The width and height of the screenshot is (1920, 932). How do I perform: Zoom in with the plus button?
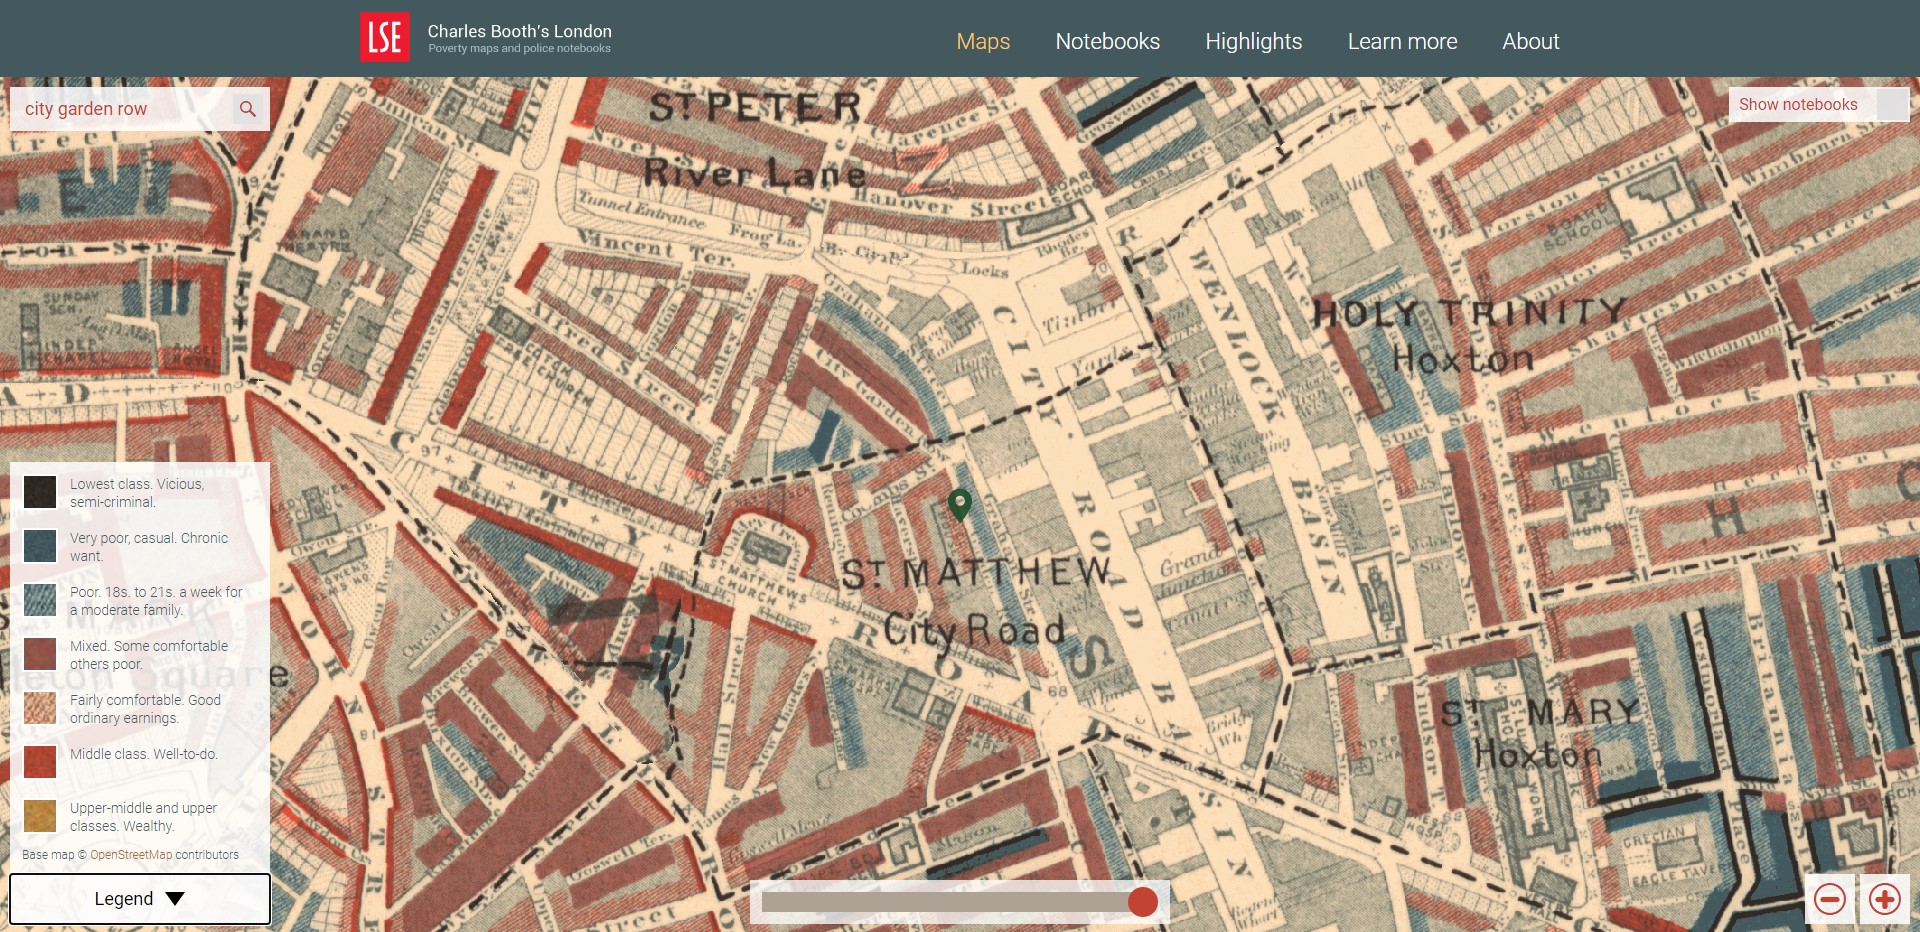coord(1885,899)
